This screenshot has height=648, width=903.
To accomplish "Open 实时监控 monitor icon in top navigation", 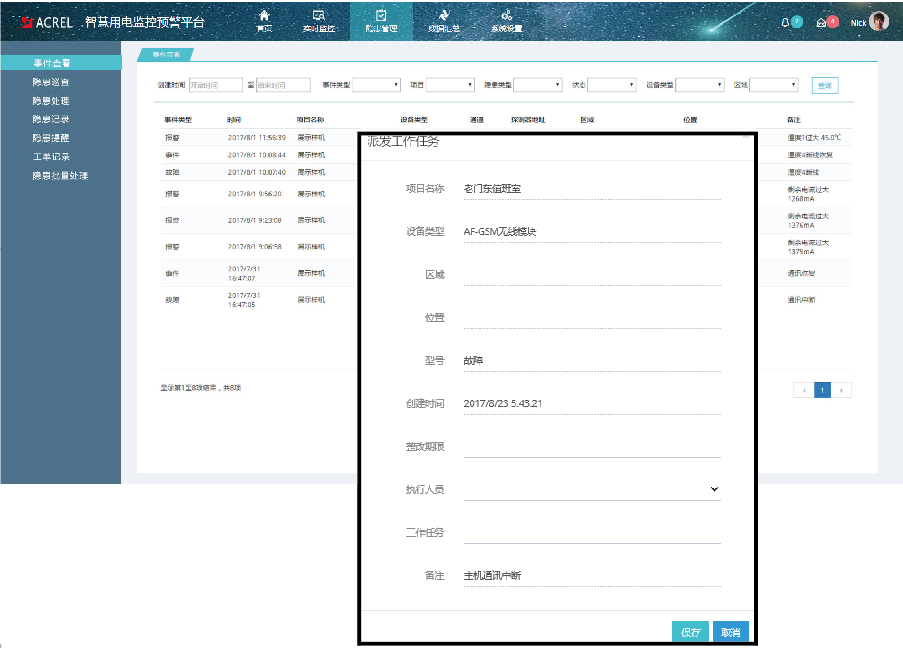I will coord(318,21).
